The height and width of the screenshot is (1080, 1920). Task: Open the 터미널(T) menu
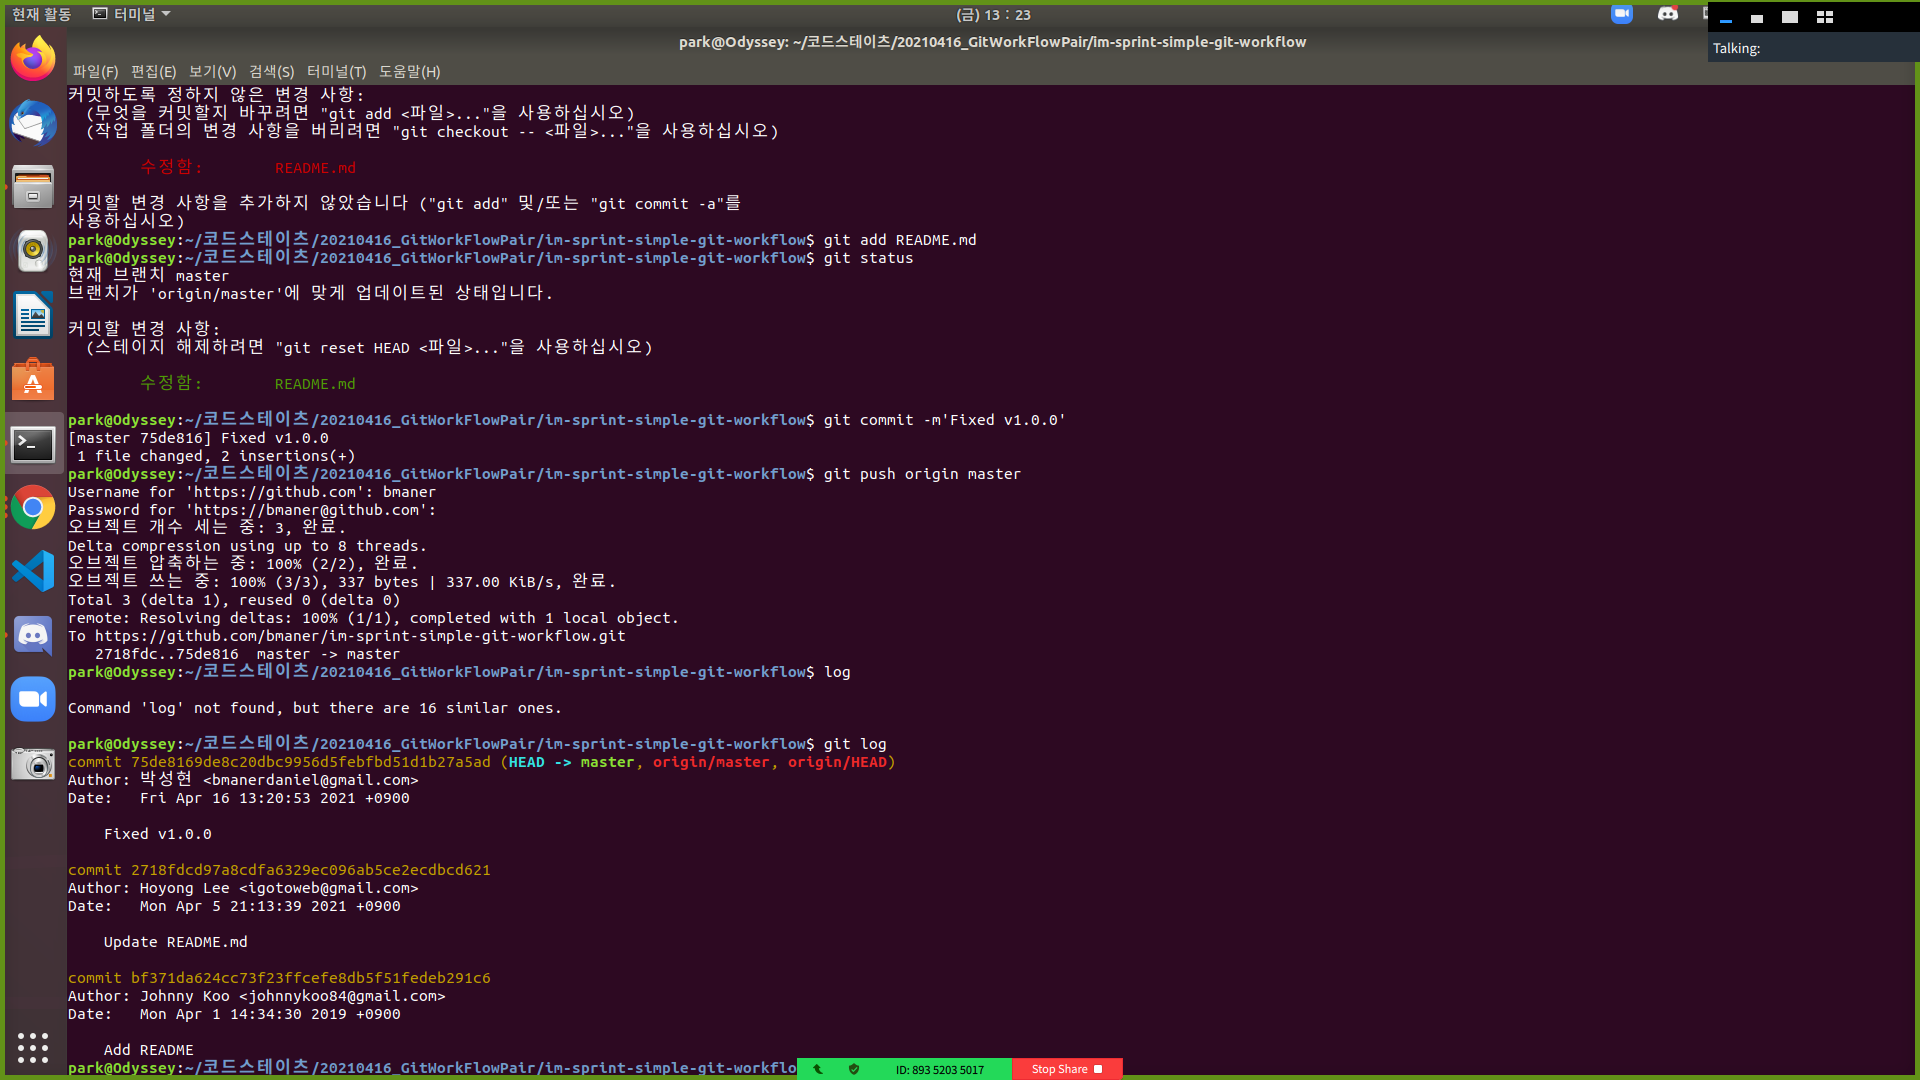(336, 72)
